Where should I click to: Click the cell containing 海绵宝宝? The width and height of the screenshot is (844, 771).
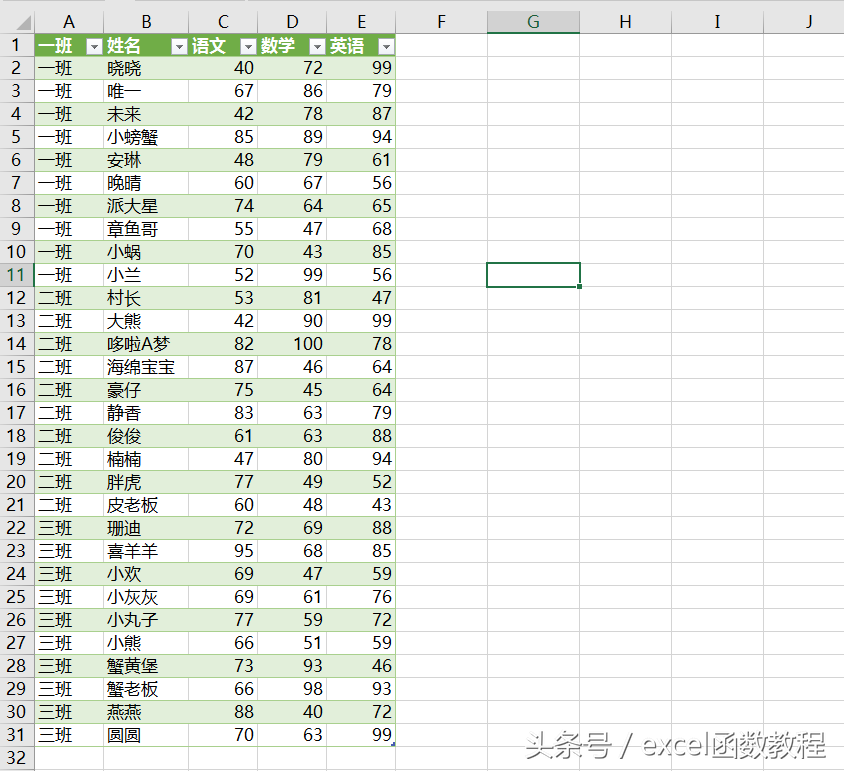(146, 367)
